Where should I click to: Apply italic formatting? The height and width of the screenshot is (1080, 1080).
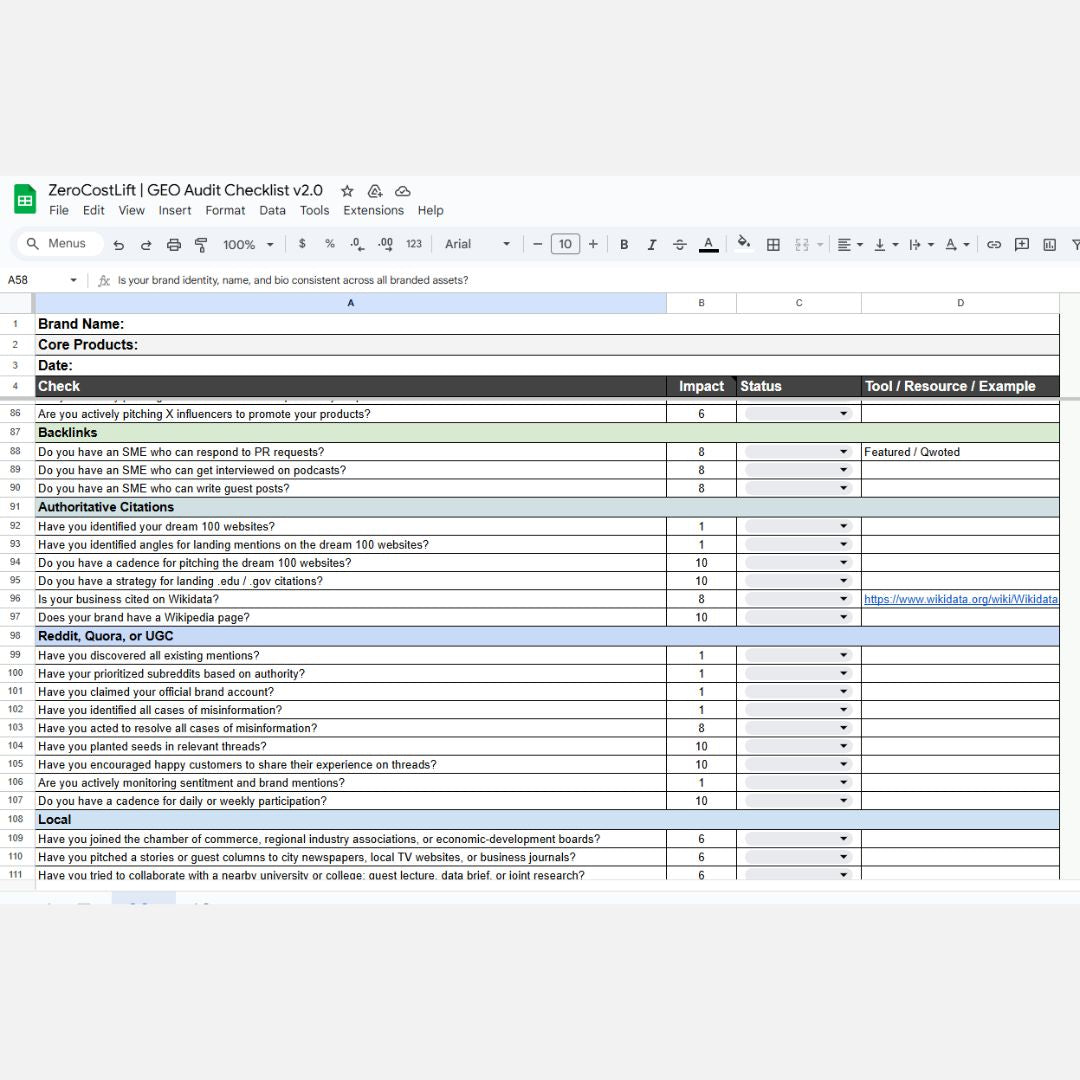point(652,245)
